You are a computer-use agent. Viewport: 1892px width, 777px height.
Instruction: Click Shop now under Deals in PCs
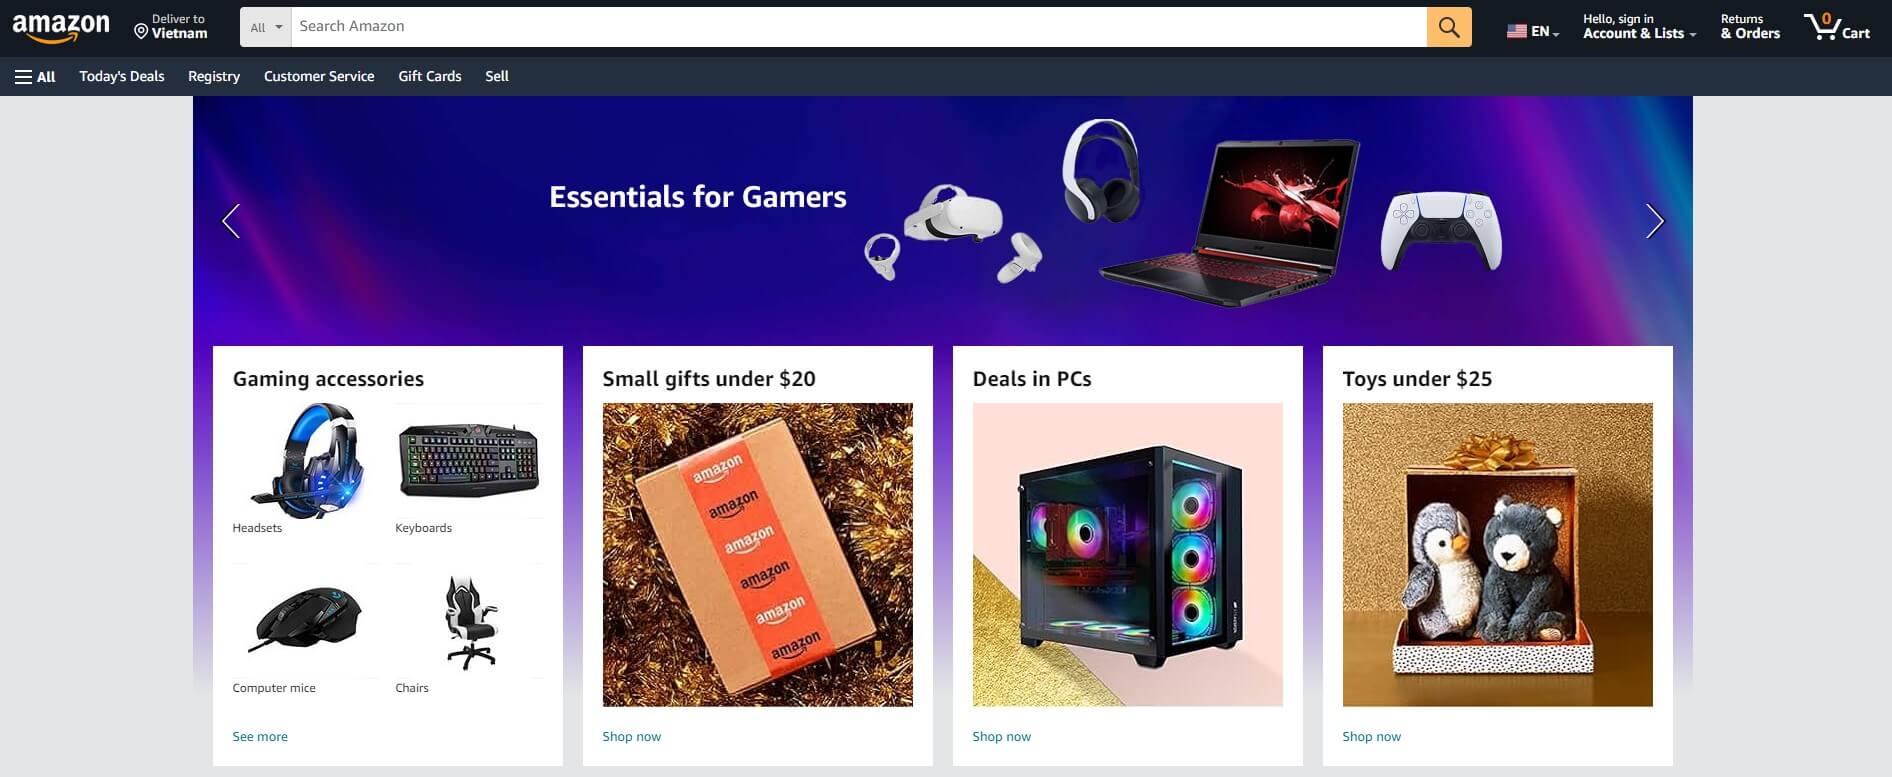tap(1001, 737)
